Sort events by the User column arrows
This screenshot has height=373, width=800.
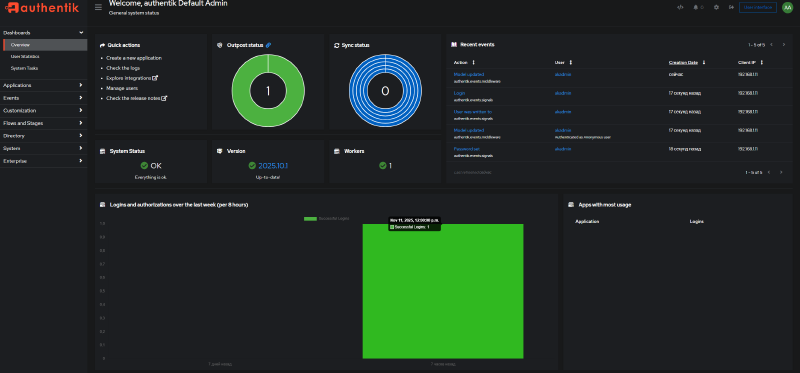pyautogui.click(x=570, y=62)
